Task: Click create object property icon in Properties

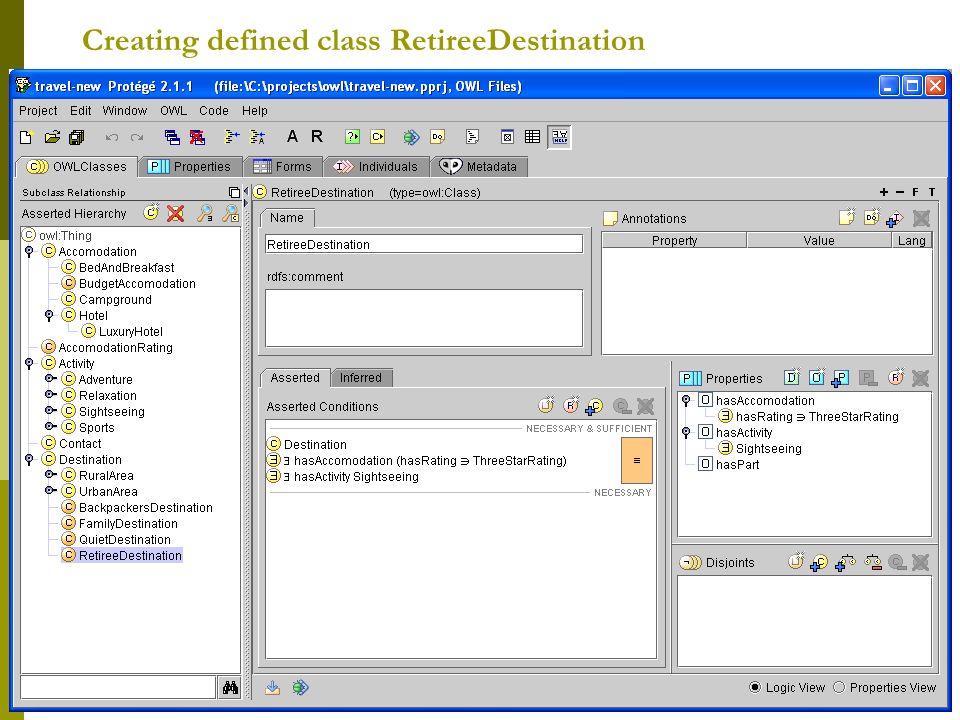Action: click(x=817, y=378)
